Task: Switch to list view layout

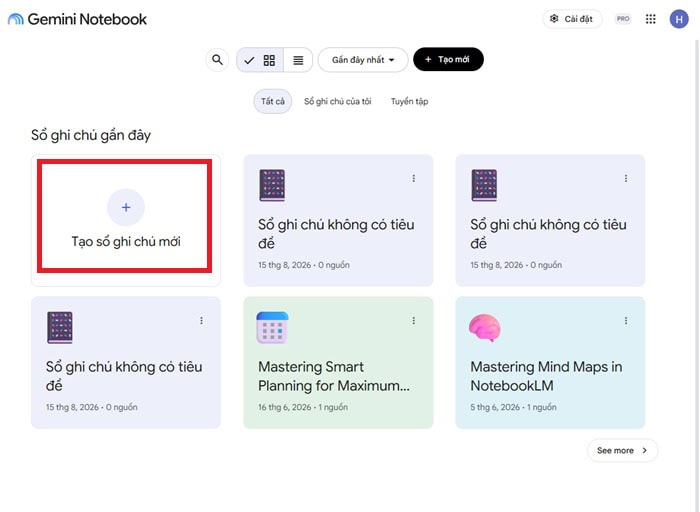Action: tap(298, 60)
